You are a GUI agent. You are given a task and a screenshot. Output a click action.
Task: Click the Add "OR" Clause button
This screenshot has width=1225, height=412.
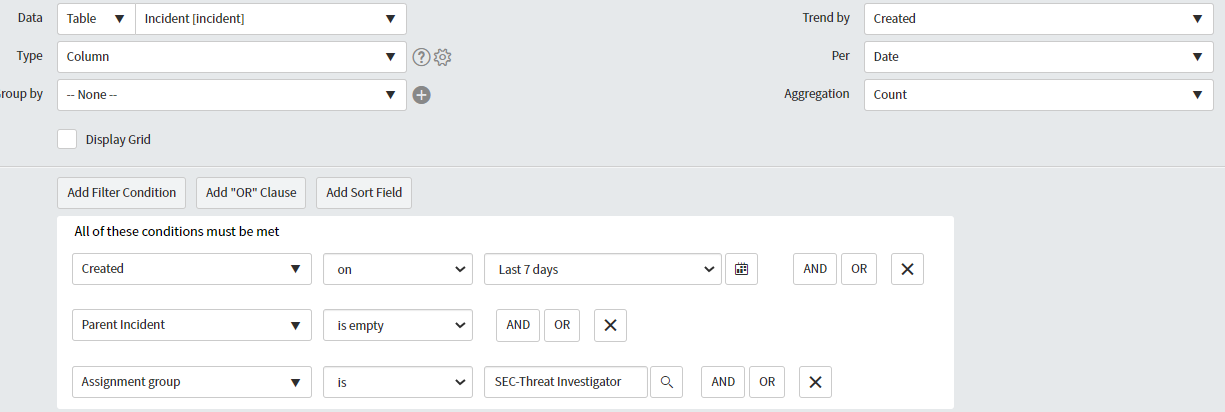(x=251, y=193)
